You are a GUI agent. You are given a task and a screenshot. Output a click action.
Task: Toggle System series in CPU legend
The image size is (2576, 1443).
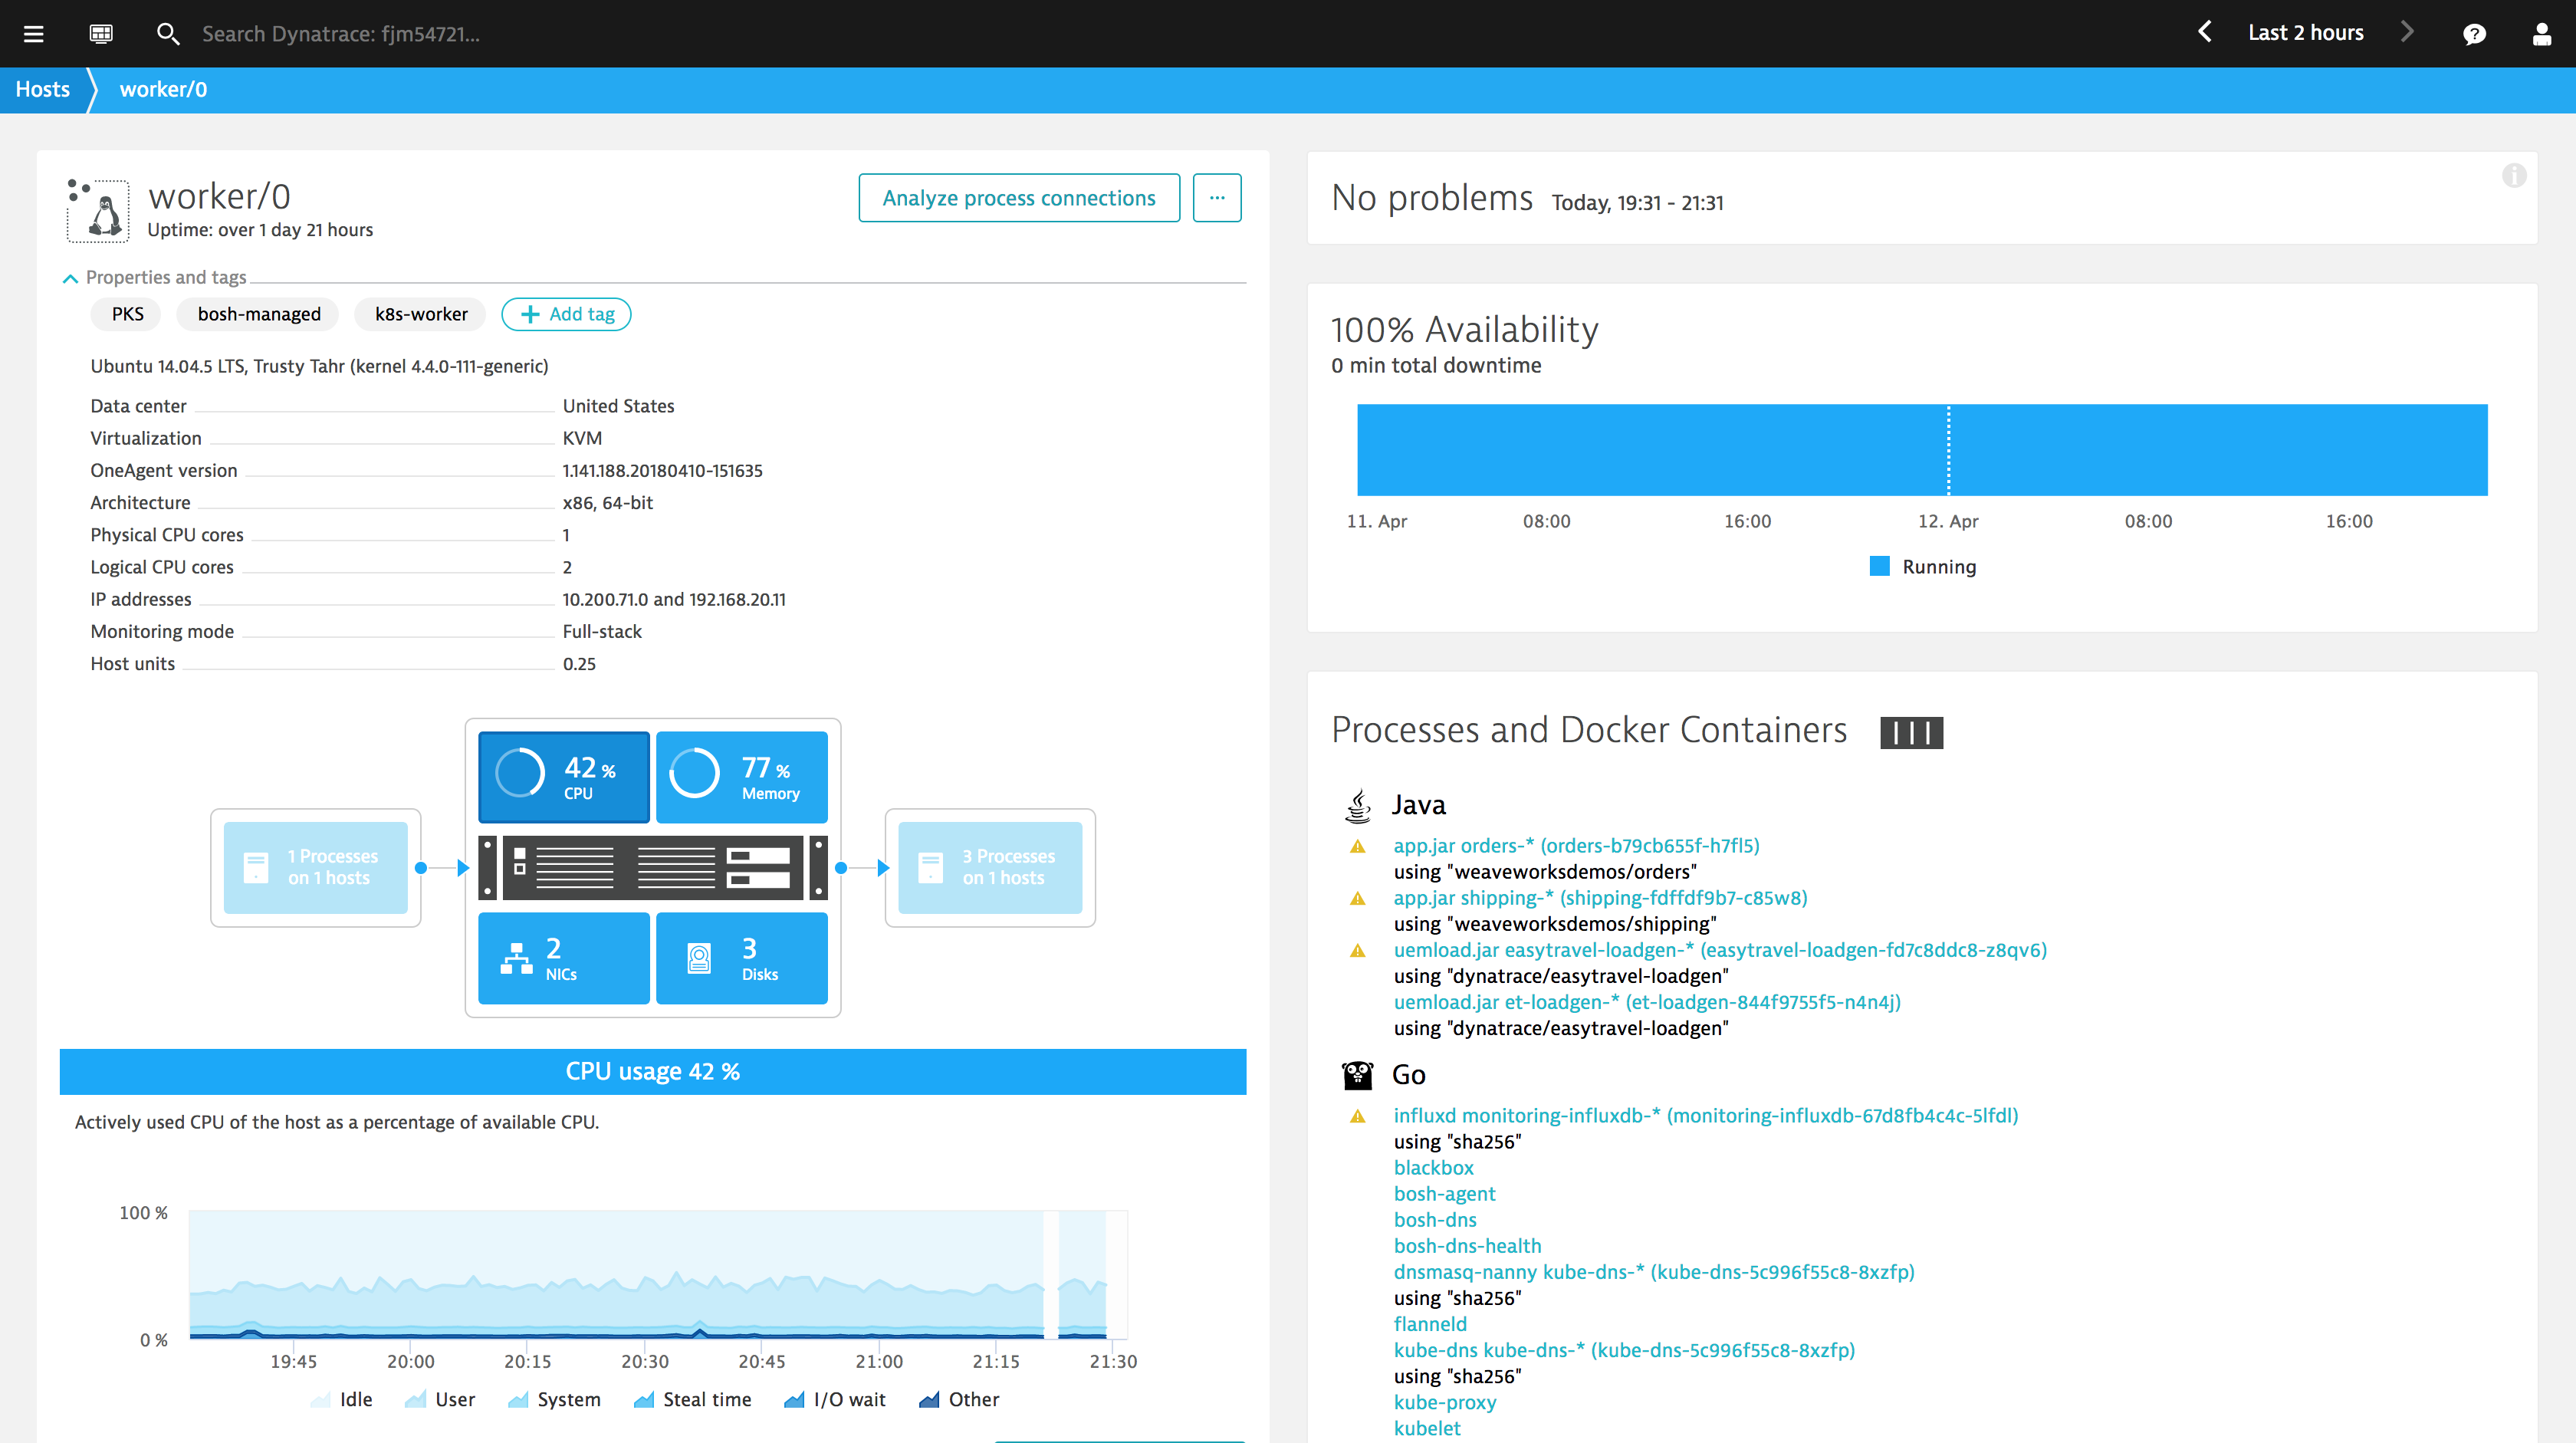pos(554,1399)
